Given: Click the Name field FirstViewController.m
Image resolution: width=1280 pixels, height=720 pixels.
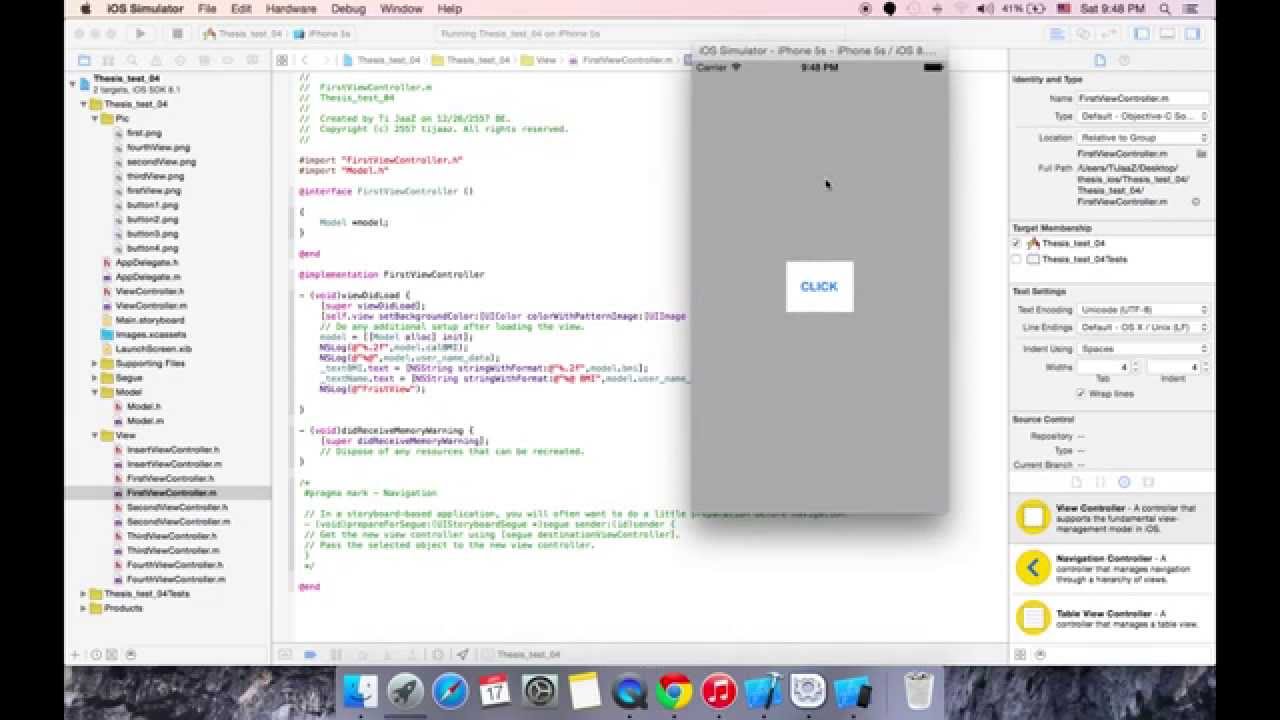Looking at the screenshot, I should coord(1143,99).
